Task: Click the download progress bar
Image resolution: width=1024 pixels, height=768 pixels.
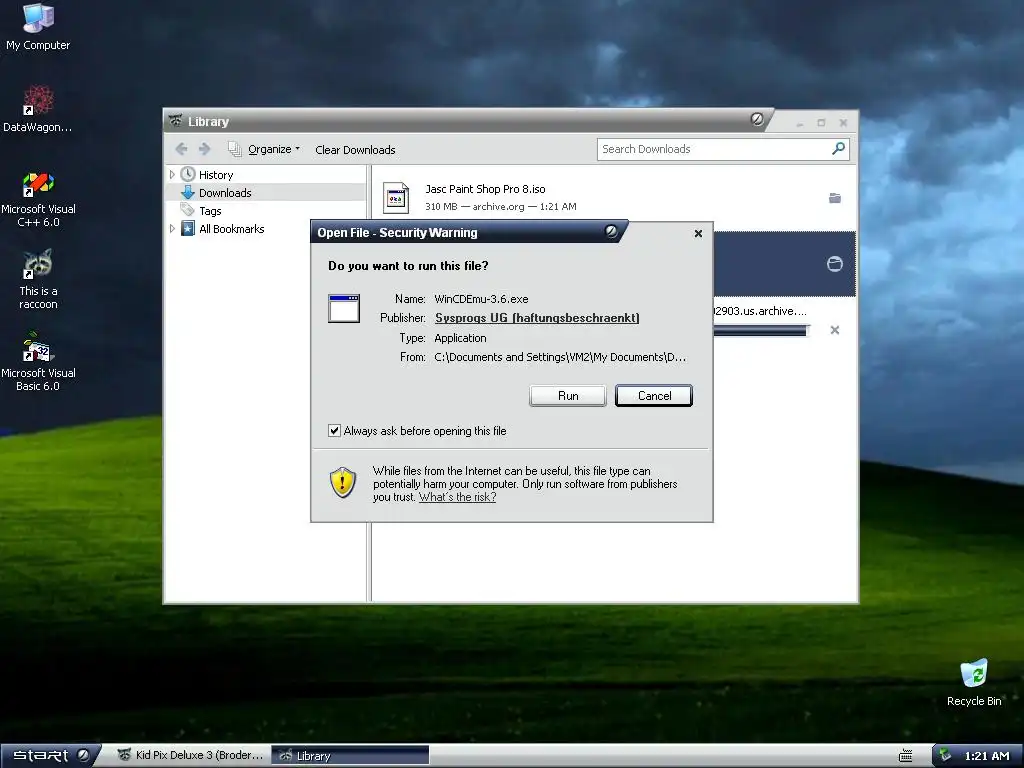Action: point(760,330)
